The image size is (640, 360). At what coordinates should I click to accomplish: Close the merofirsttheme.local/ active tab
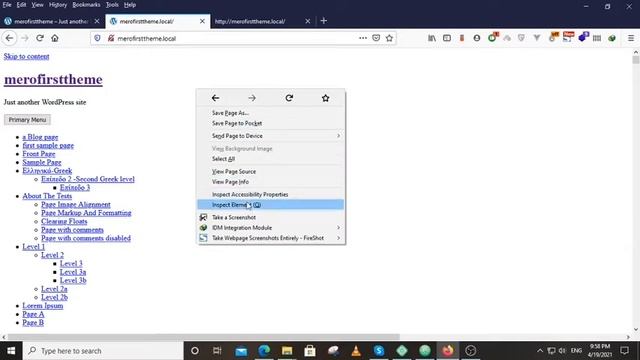(x=202, y=21)
